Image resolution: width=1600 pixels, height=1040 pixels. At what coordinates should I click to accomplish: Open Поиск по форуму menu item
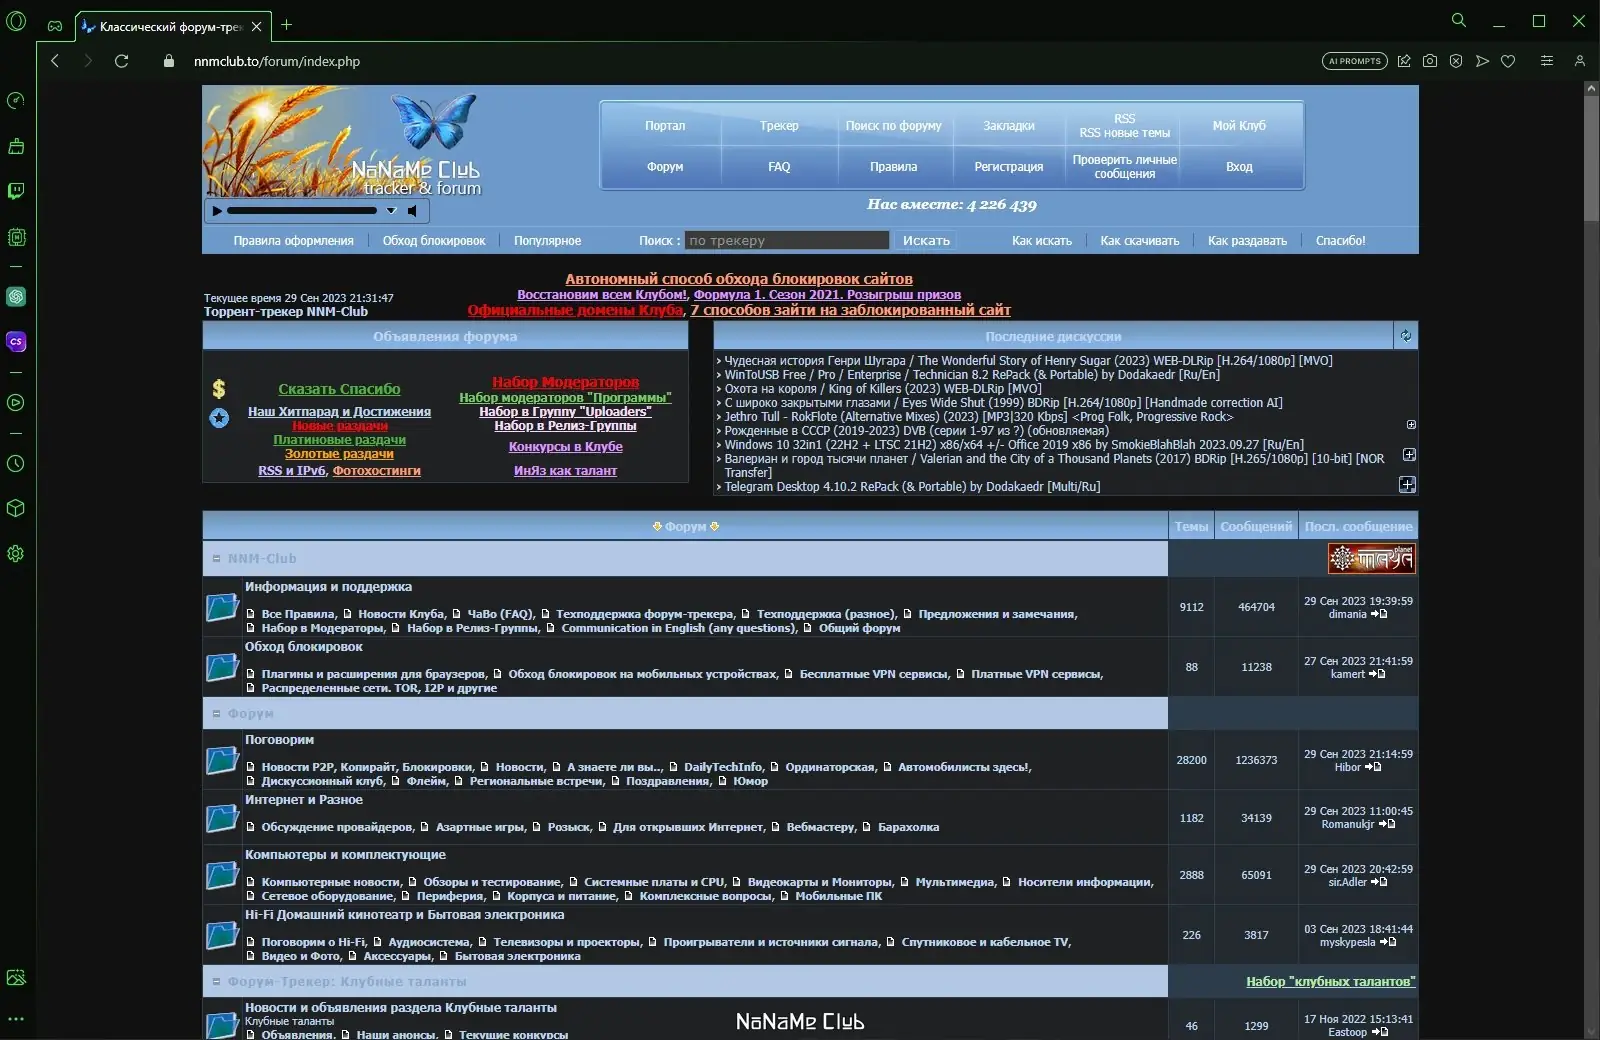[893, 126]
